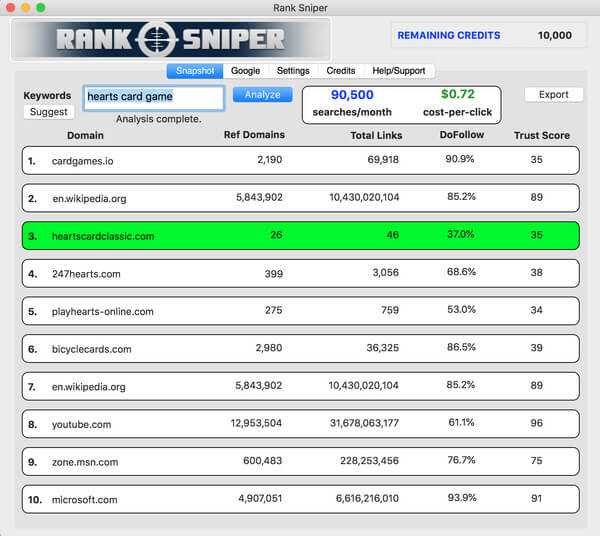Image resolution: width=600 pixels, height=536 pixels.
Task: Select the zone.msn.com domain
Action: point(85,462)
